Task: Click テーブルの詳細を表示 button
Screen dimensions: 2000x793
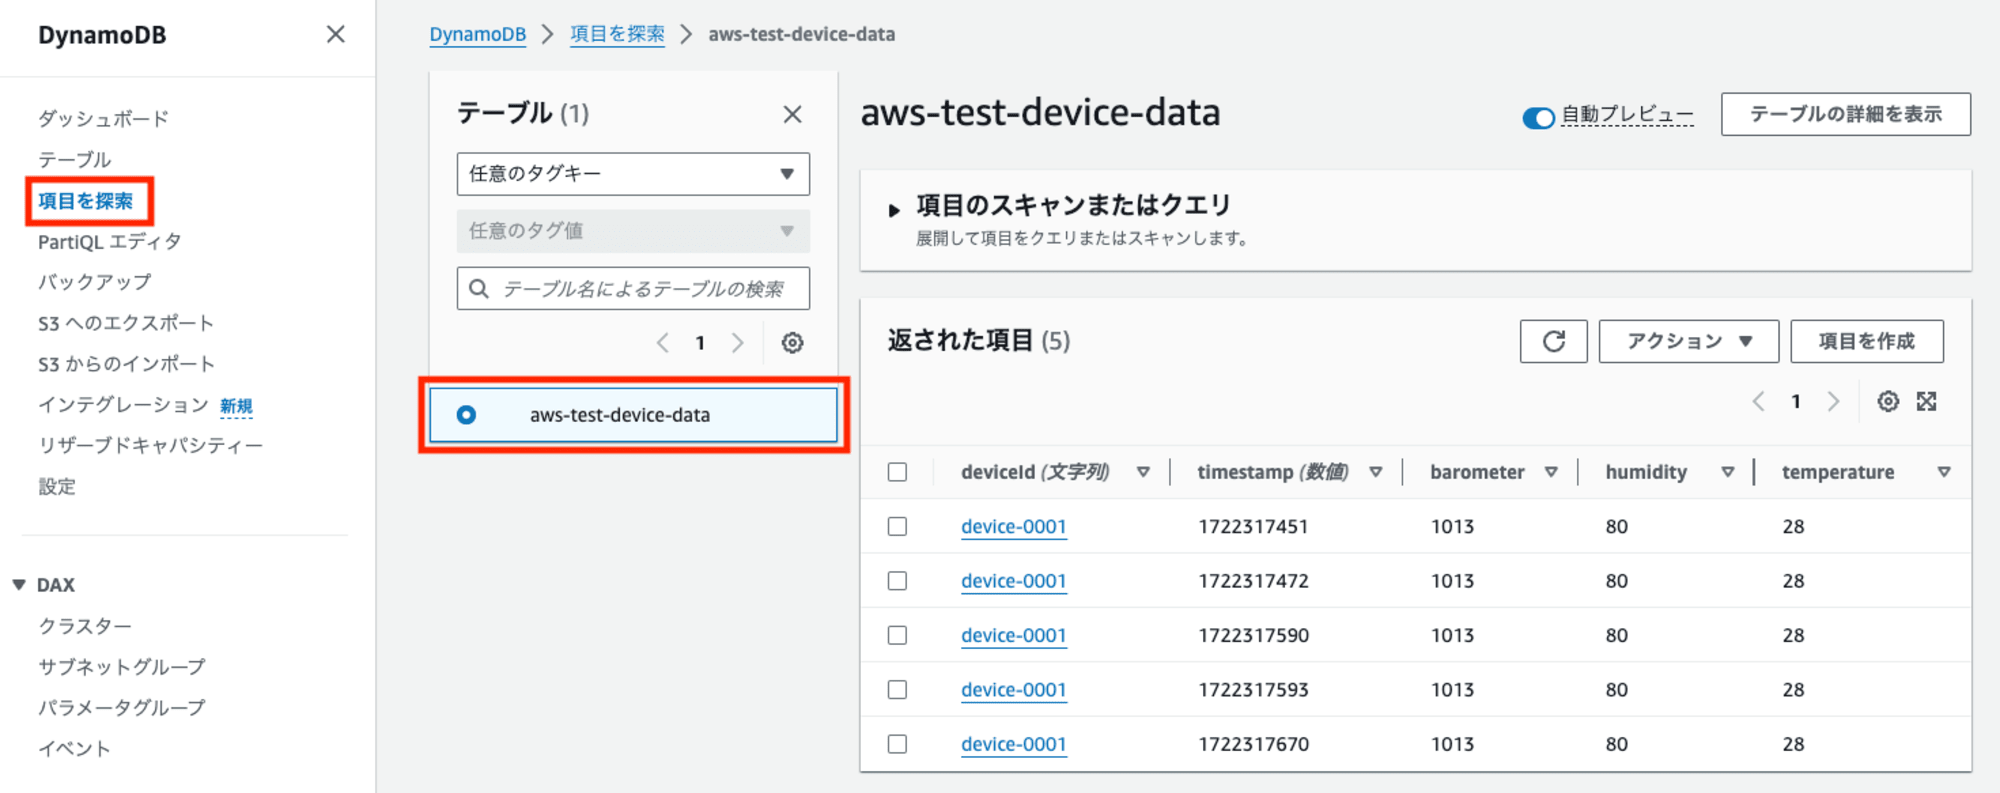Action: tap(1846, 114)
